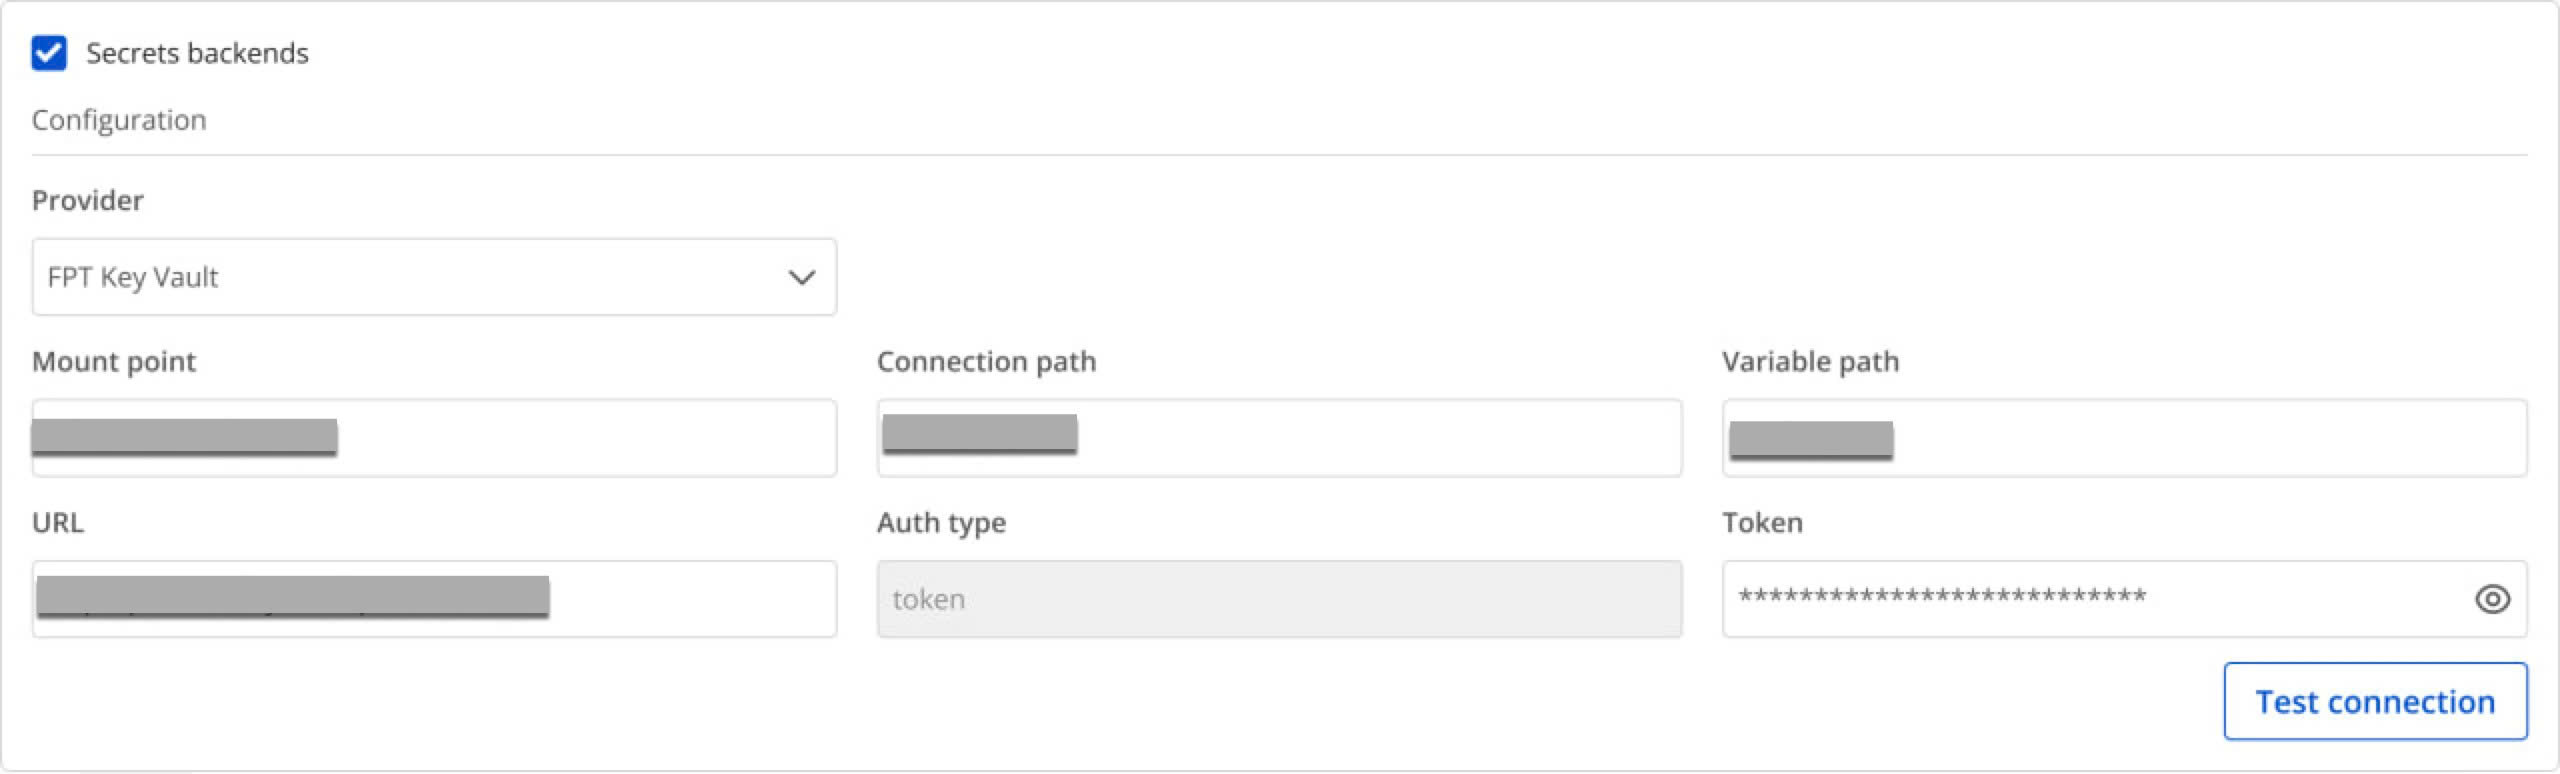This screenshot has height=774, width=2560.
Task: Focus the Variable path input field
Action: point(2124,438)
